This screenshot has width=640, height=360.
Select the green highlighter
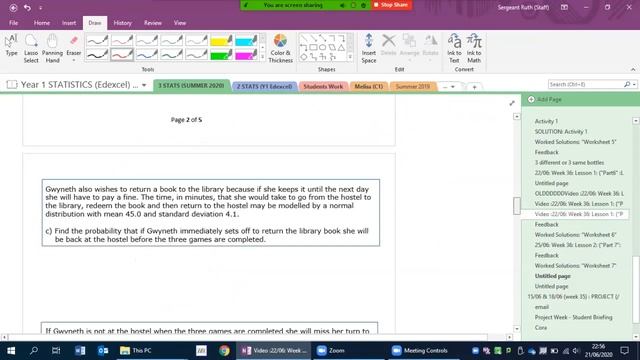click(221, 54)
